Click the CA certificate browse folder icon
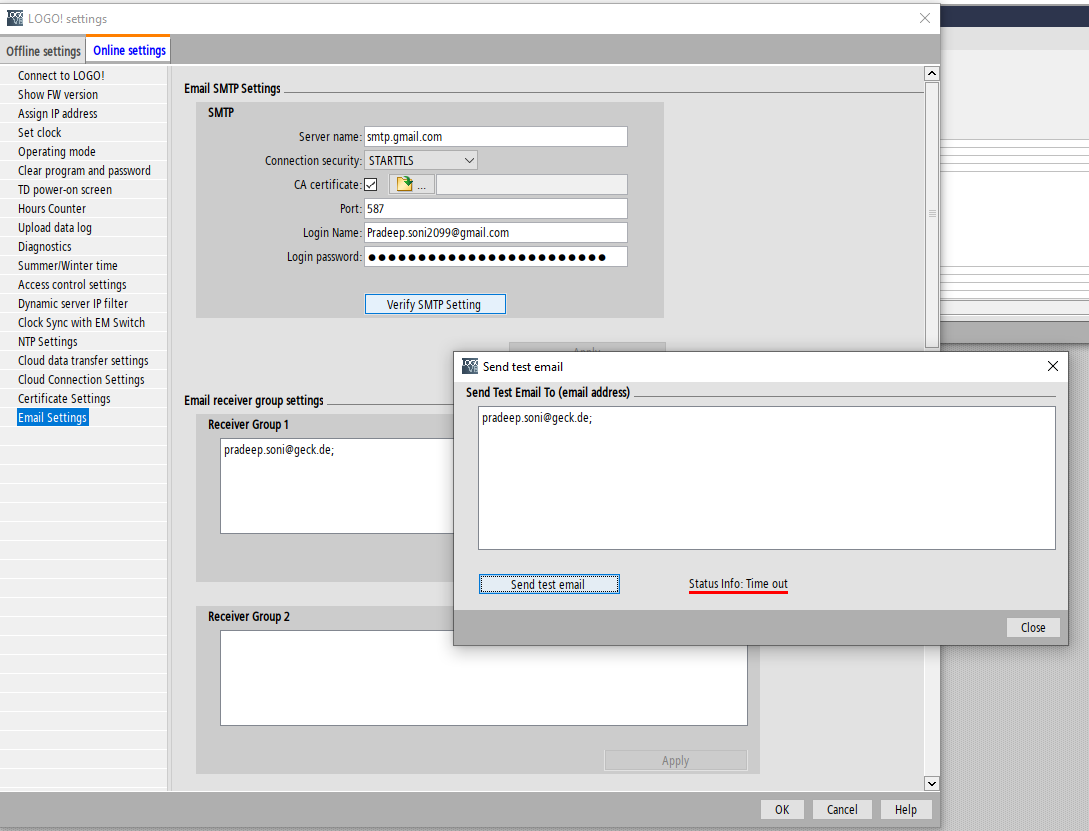The height and width of the screenshot is (831, 1089). 411,185
